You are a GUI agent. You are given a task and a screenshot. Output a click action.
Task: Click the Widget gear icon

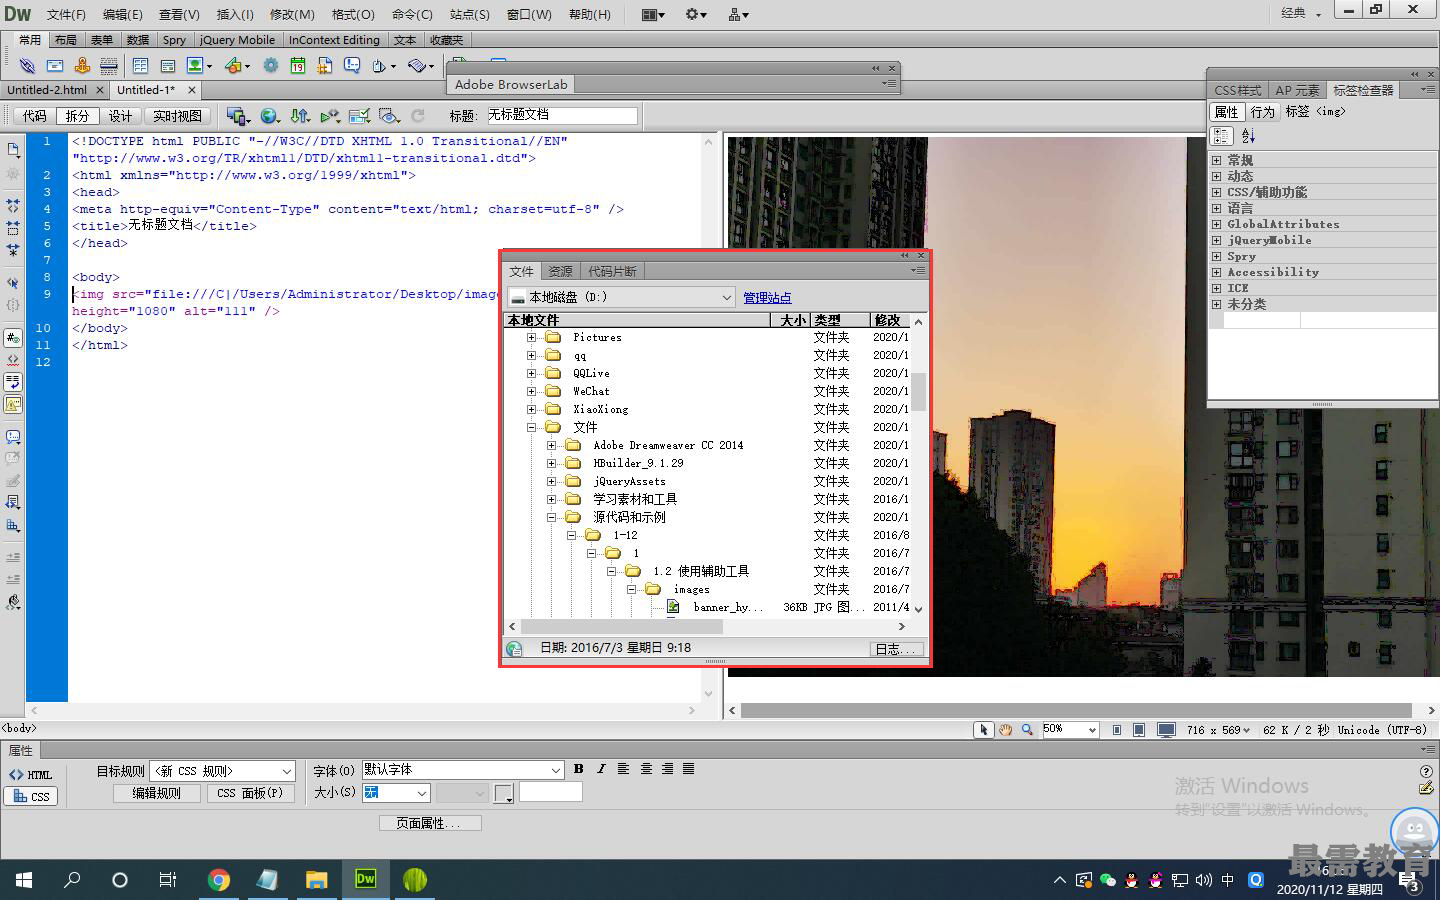coord(271,65)
